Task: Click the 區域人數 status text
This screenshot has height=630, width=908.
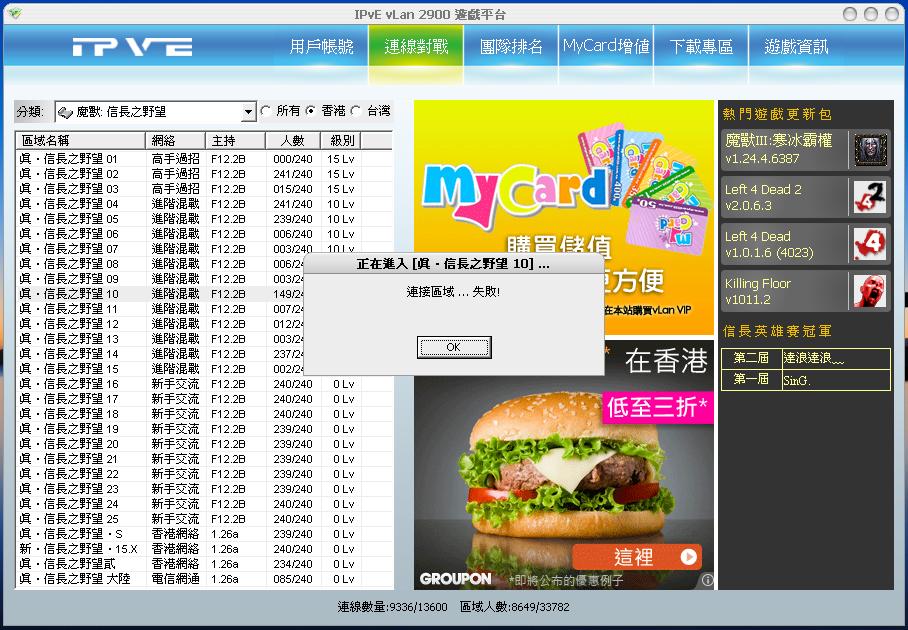Action: [515, 607]
